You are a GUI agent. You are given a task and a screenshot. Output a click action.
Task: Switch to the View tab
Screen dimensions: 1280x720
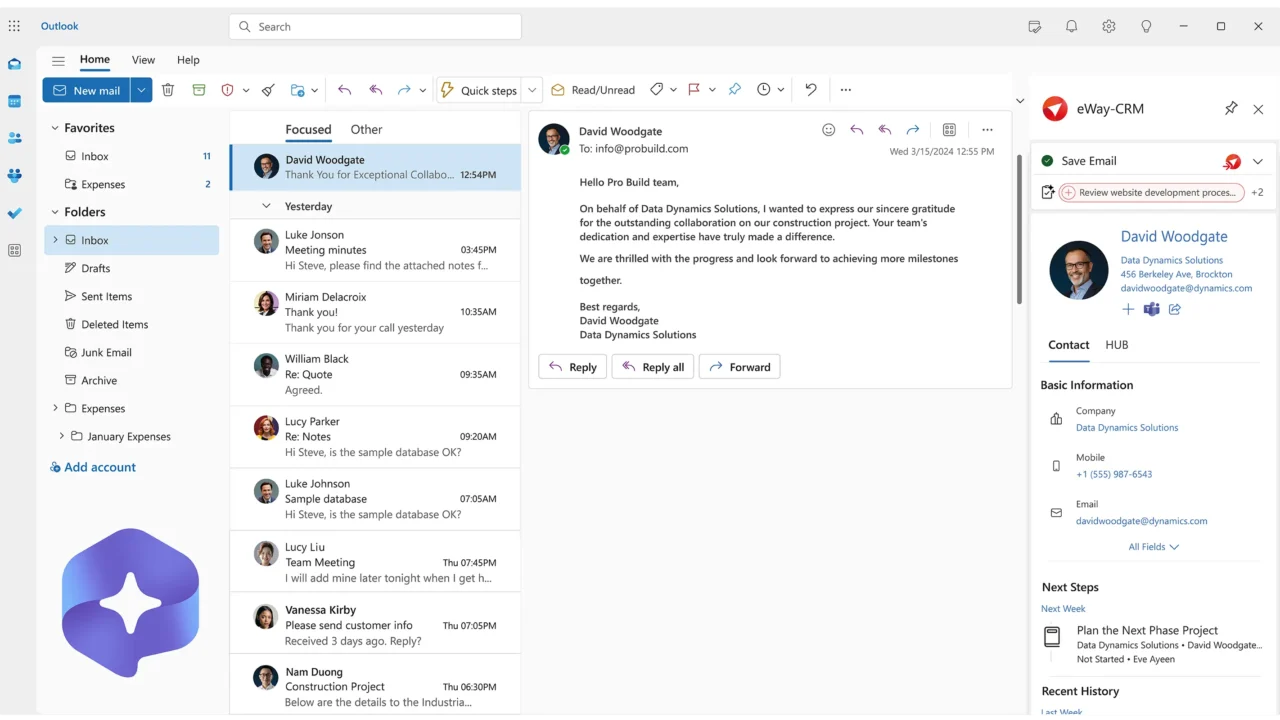pos(143,60)
